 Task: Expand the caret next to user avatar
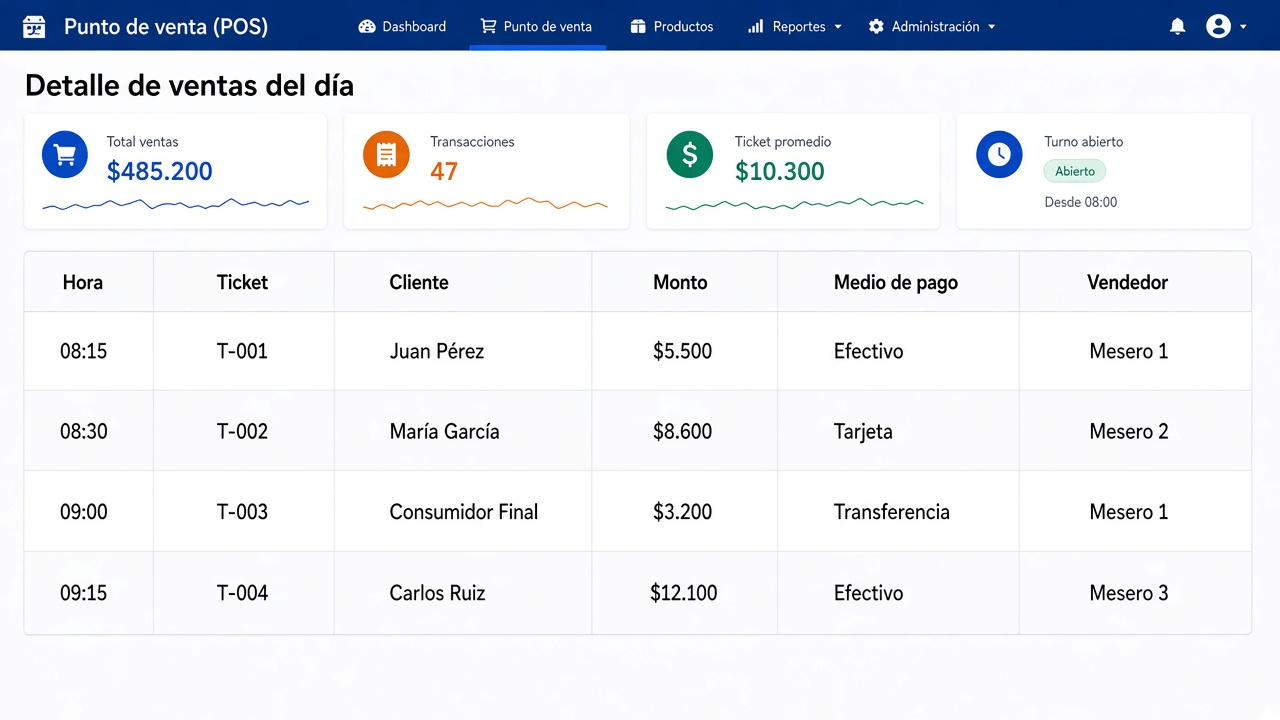[x=1243, y=27]
